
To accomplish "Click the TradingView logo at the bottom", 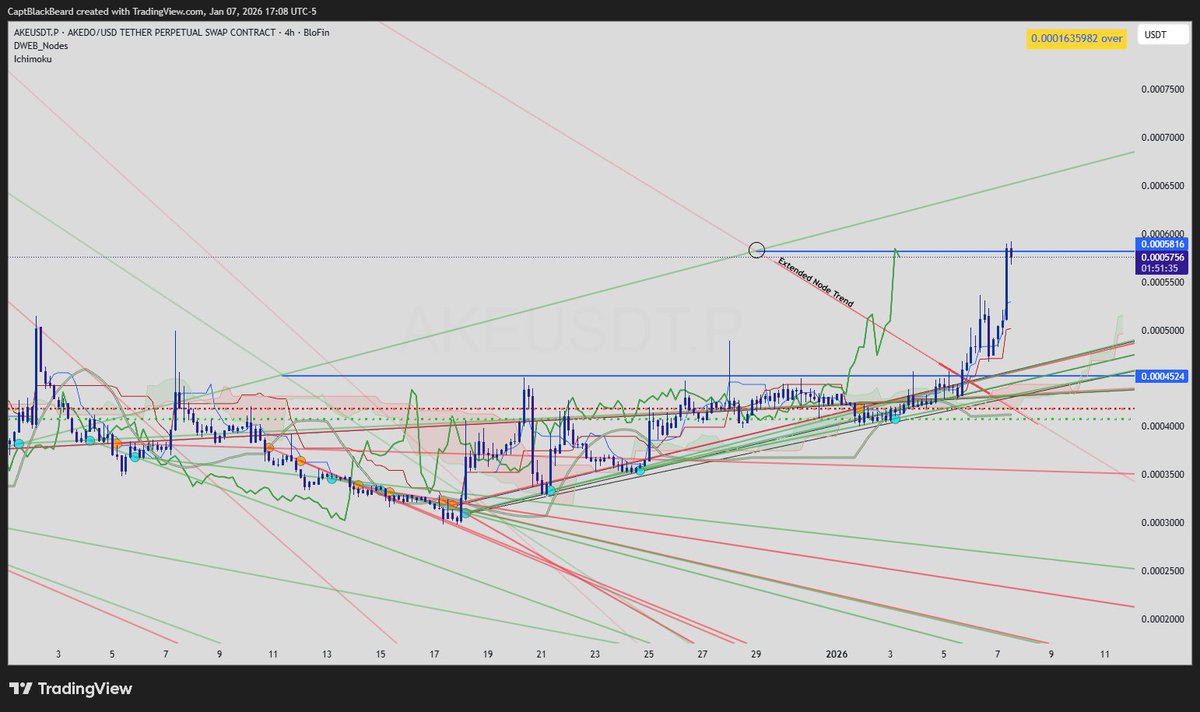I will click(70, 689).
